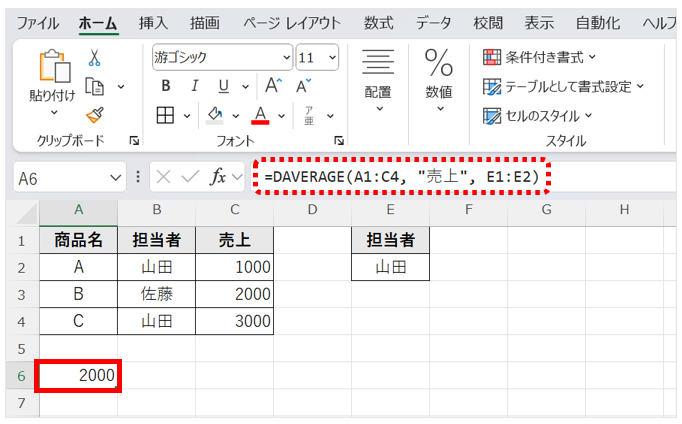Screen dimensions: 682x424
Task: Click Cell Styles (セルのスタイル) icon
Action: [x=492, y=116]
